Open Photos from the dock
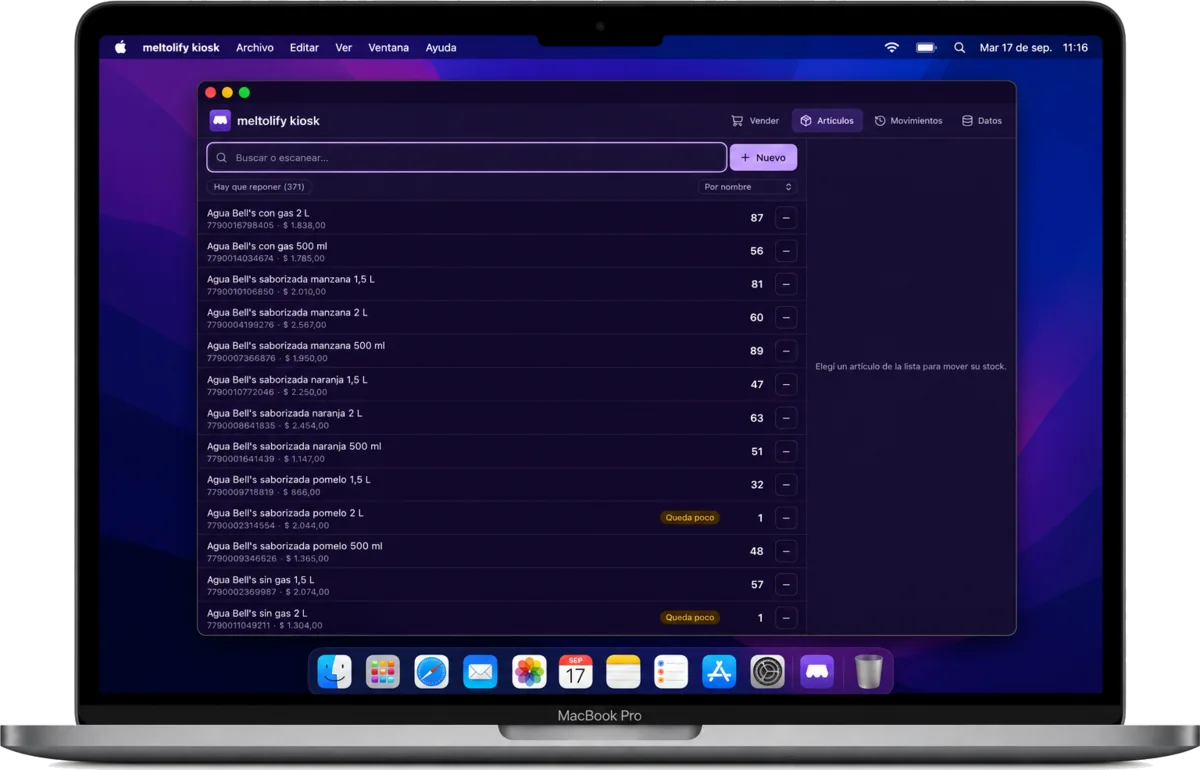Image resolution: width=1200 pixels, height=770 pixels. click(x=528, y=672)
